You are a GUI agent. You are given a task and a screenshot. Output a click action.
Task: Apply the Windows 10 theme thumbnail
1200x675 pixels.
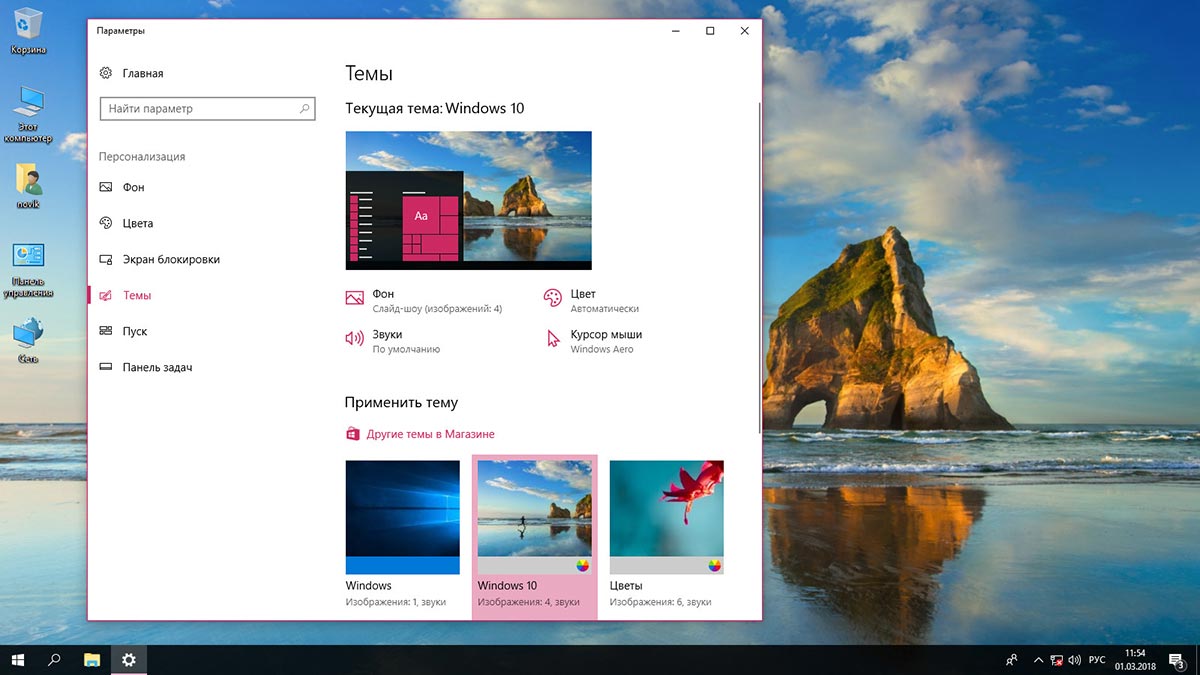(535, 517)
